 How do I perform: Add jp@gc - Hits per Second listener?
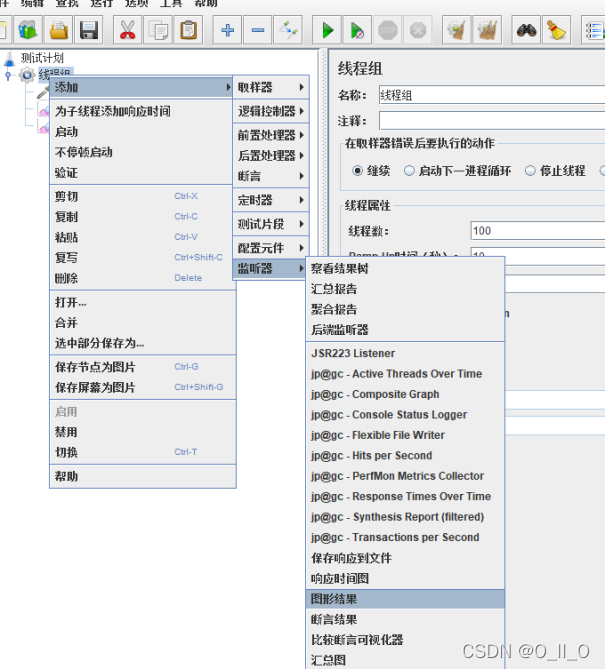(405, 455)
